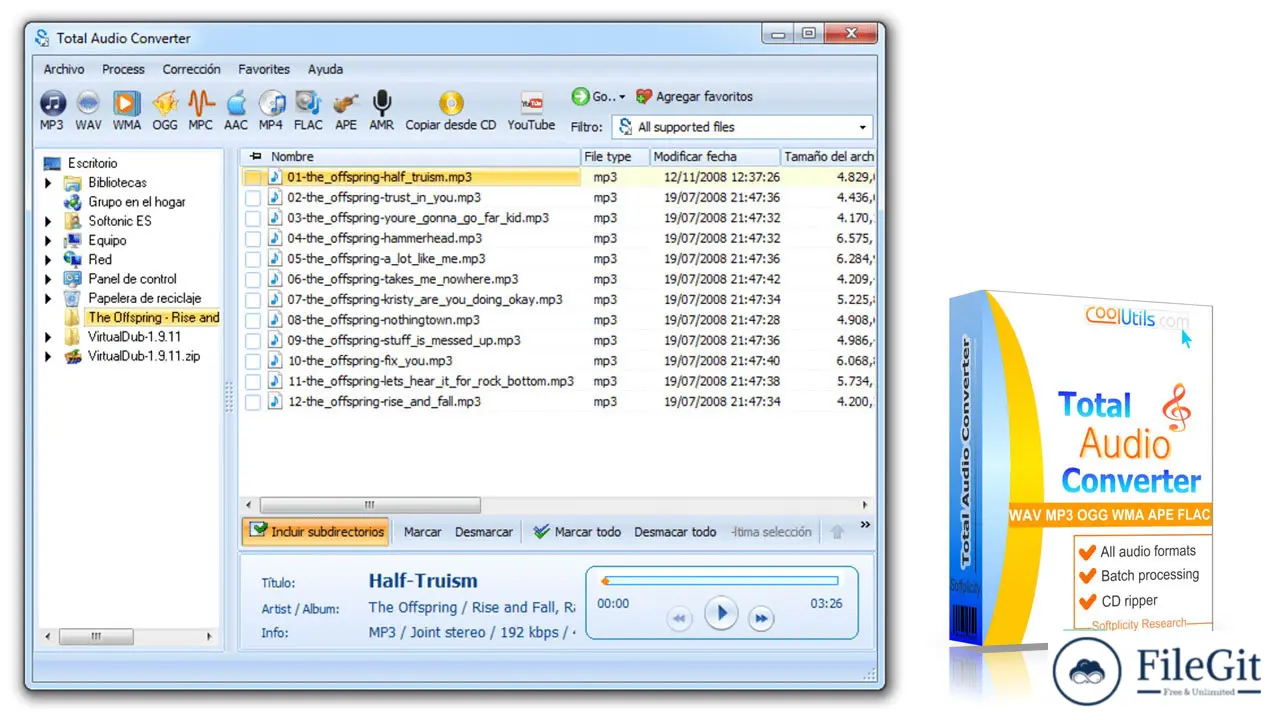Click Desmacar todo button
Viewport: 1280px width, 720px height.
675,532
